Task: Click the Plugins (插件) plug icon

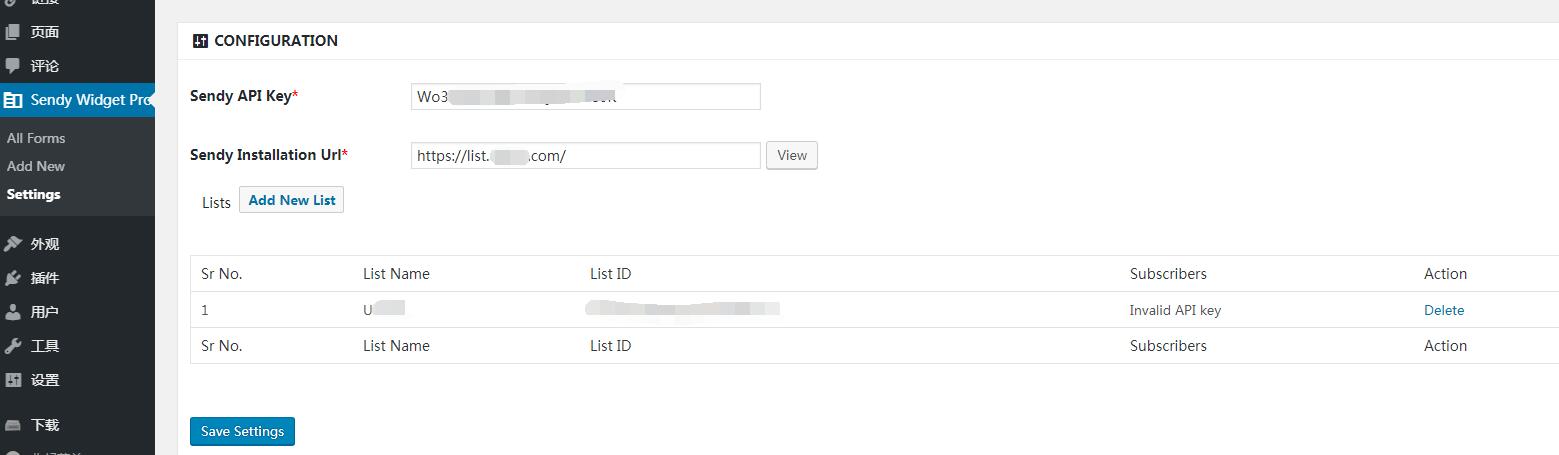Action: (13, 278)
